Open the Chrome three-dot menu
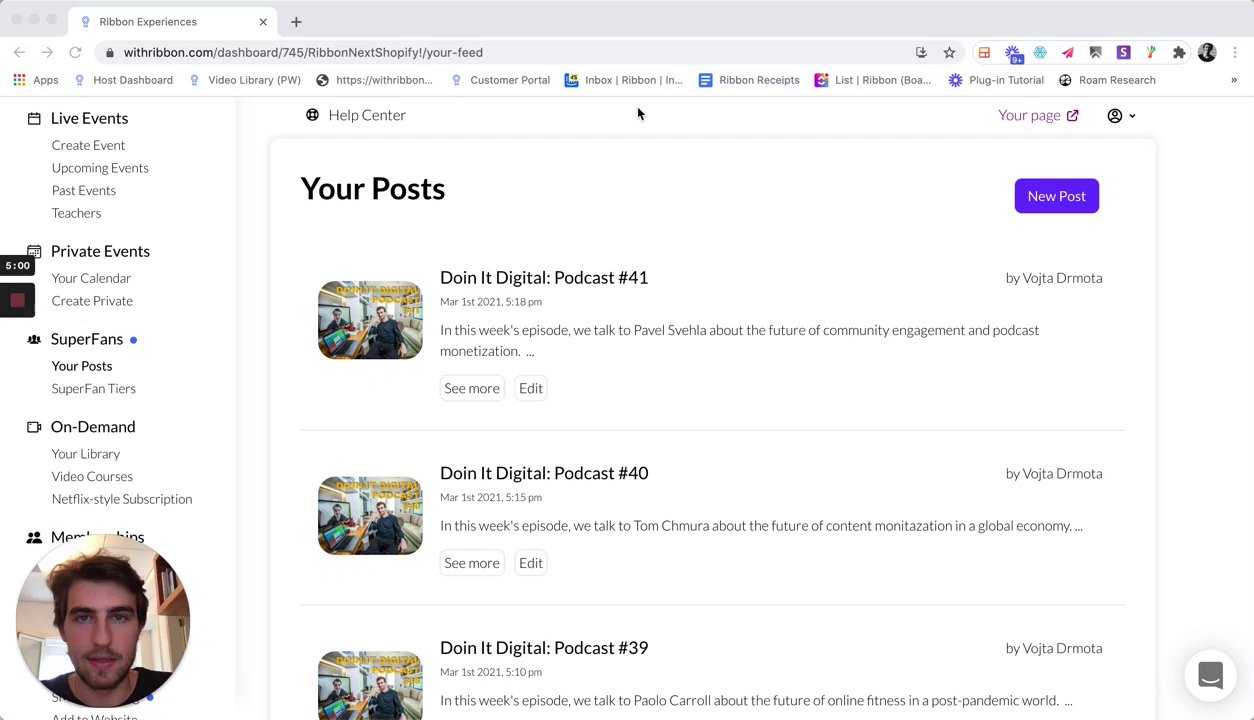Screen dimensions: 1254x720 tap(1235, 52)
